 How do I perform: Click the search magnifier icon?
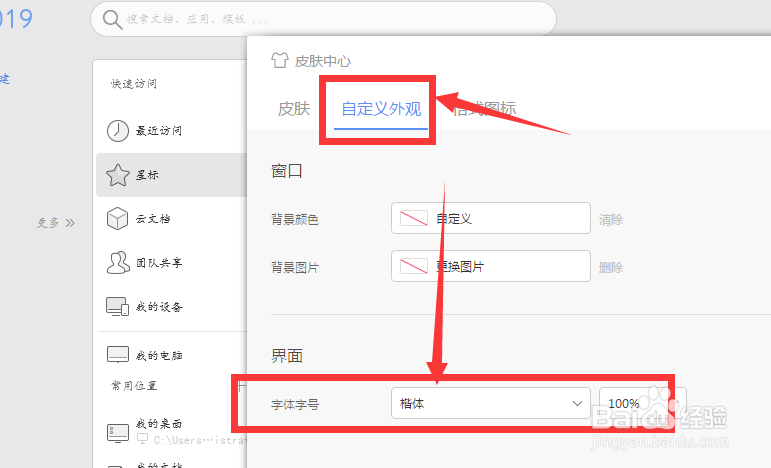click(x=112, y=20)
